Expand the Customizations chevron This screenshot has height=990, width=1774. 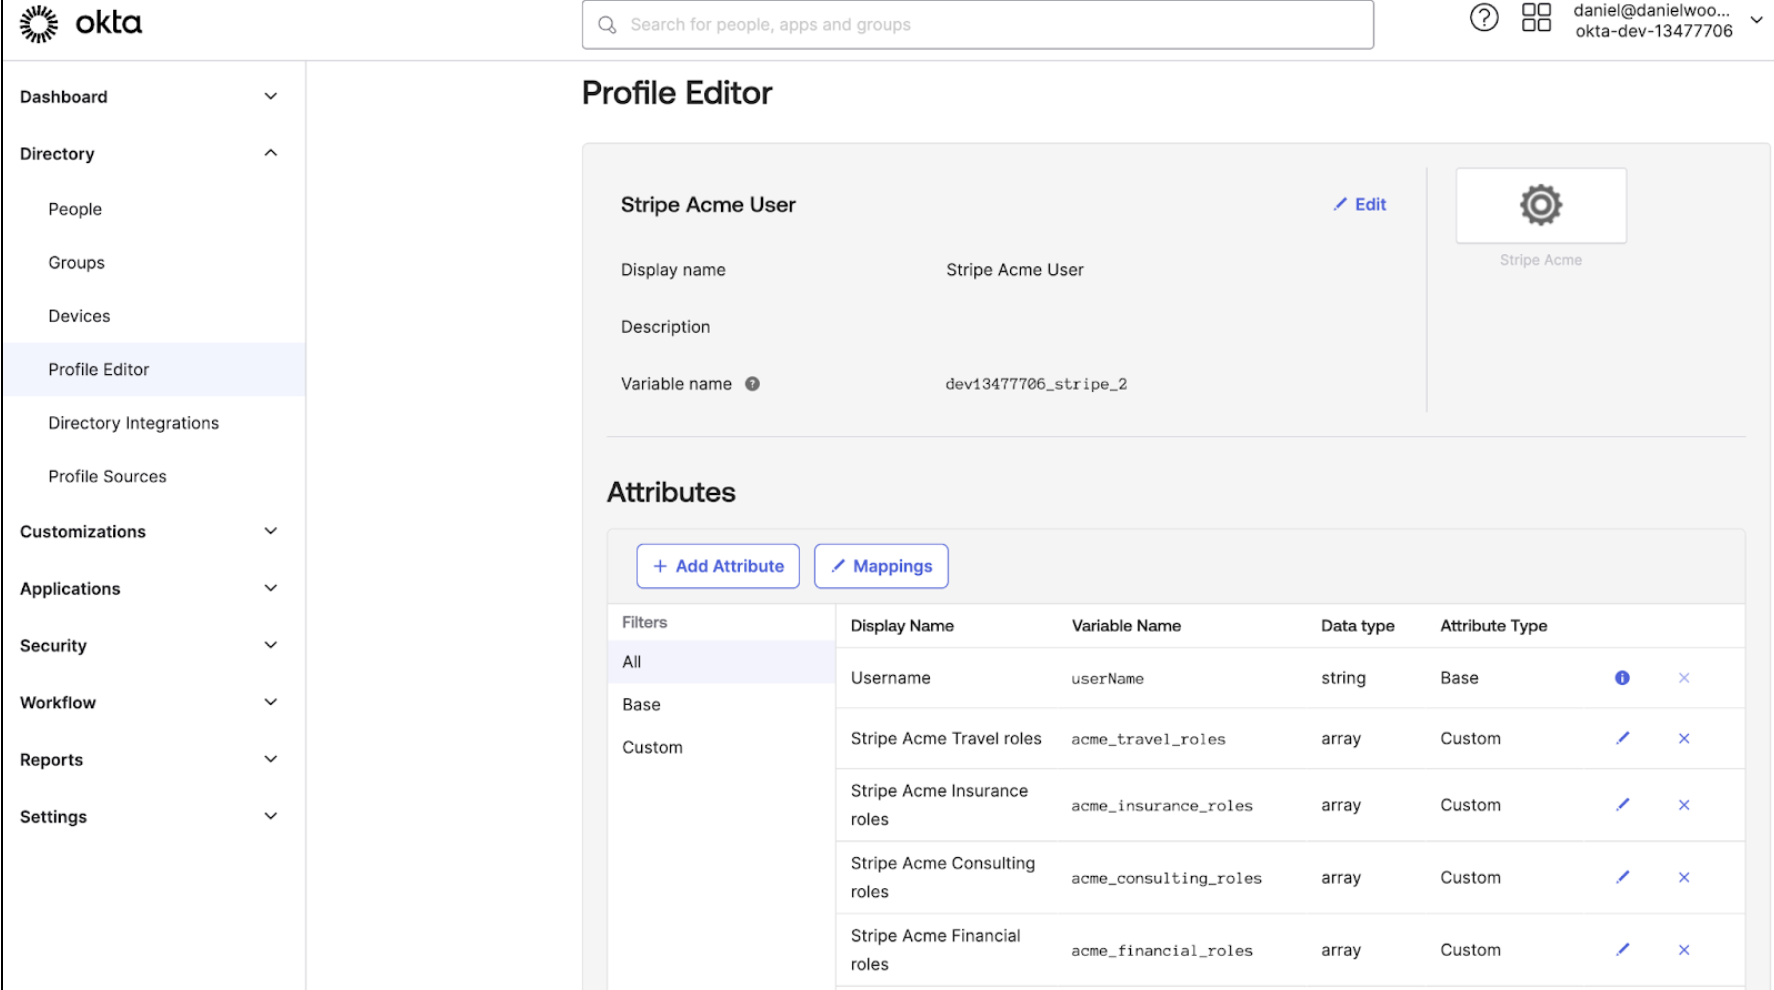coord(270,531)
